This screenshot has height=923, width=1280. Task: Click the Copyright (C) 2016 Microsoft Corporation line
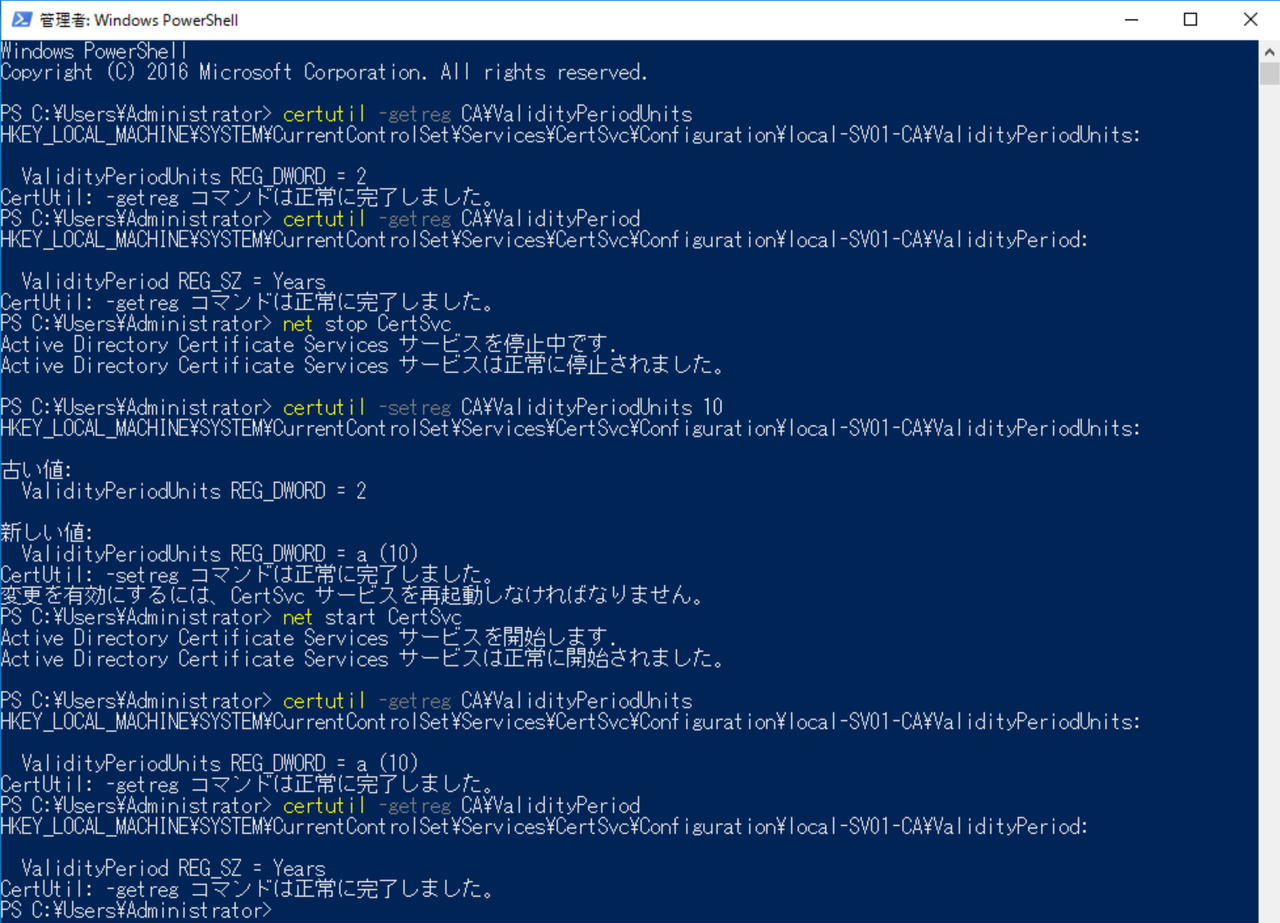324,72
